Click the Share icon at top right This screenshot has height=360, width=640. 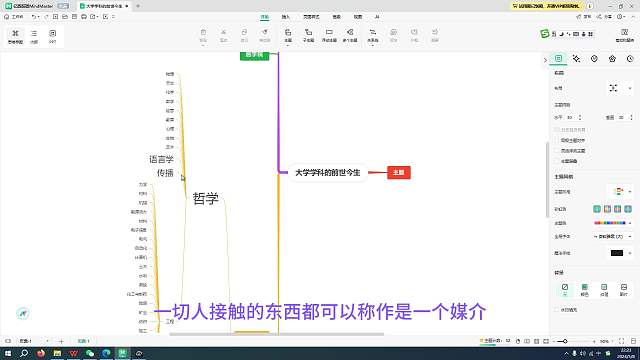point(604,17)
